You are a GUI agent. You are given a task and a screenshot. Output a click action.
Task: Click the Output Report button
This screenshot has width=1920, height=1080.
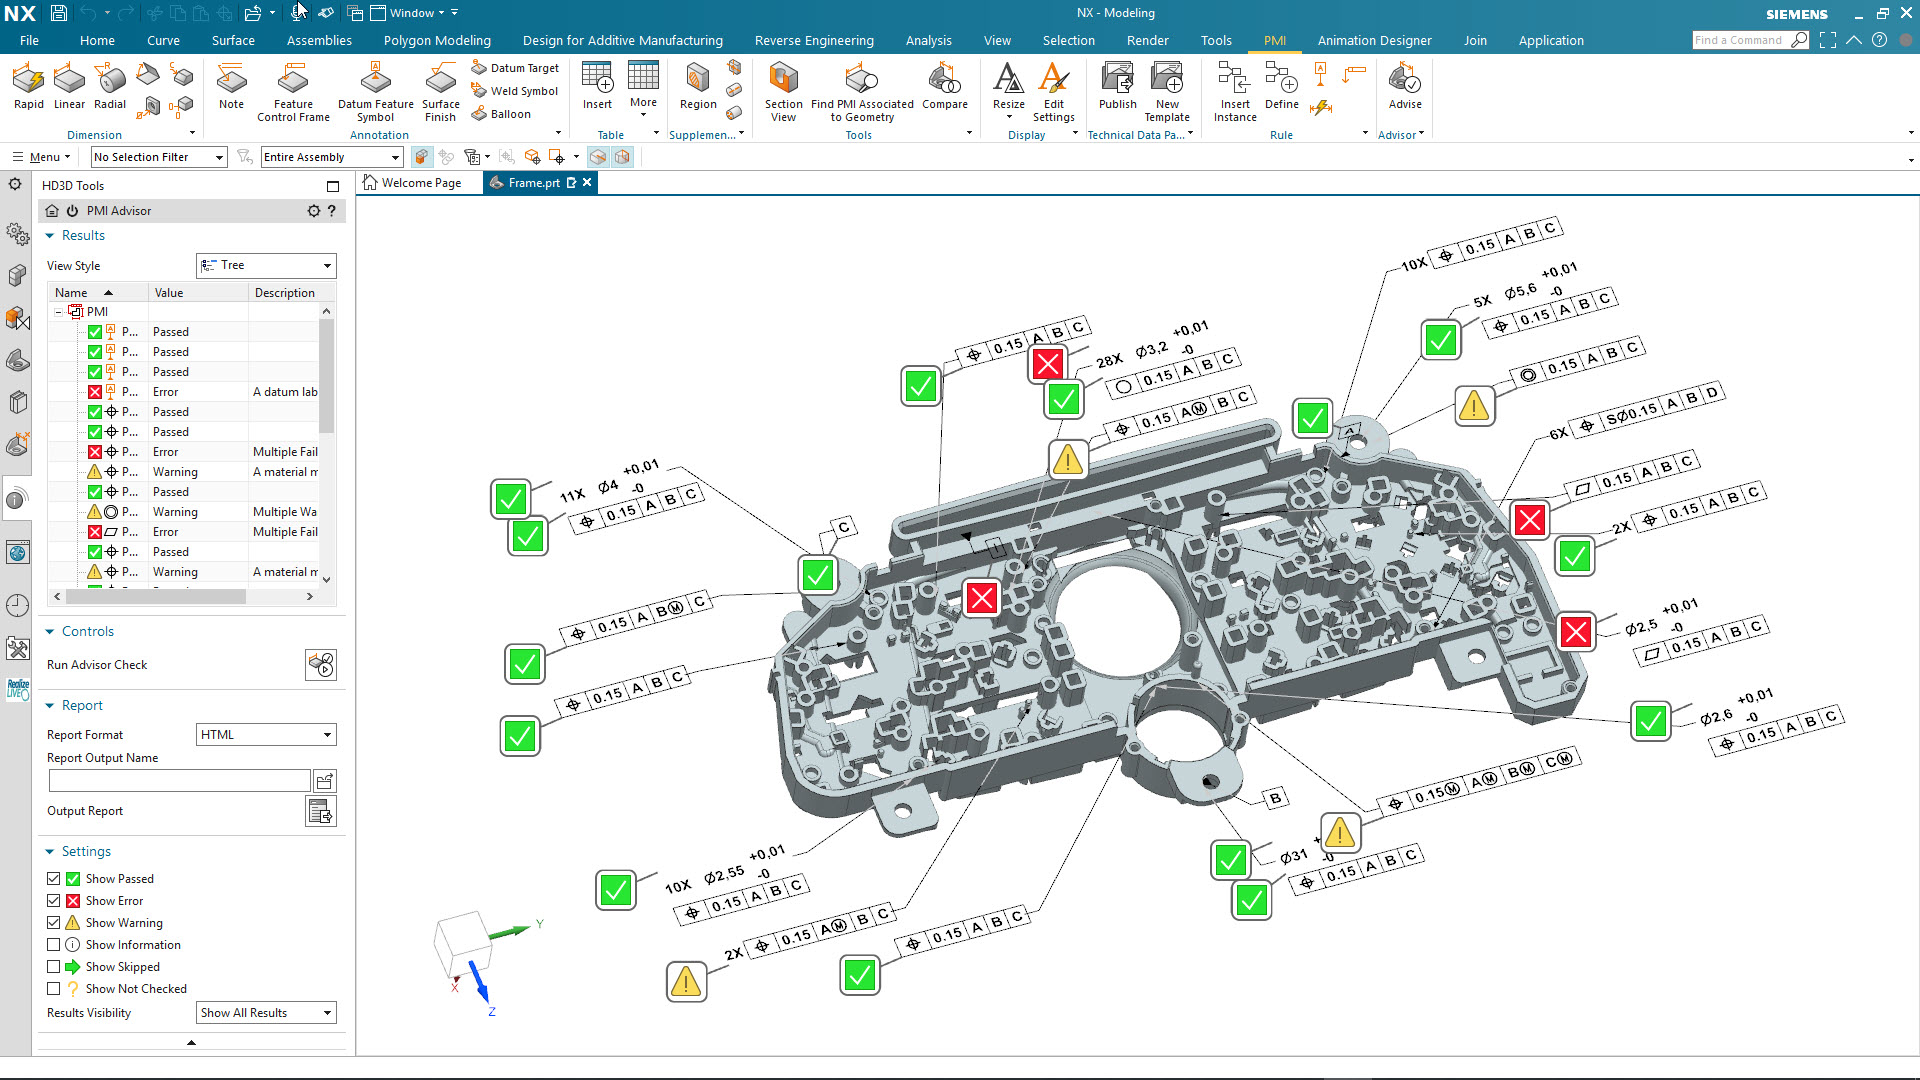click(319, 811)
